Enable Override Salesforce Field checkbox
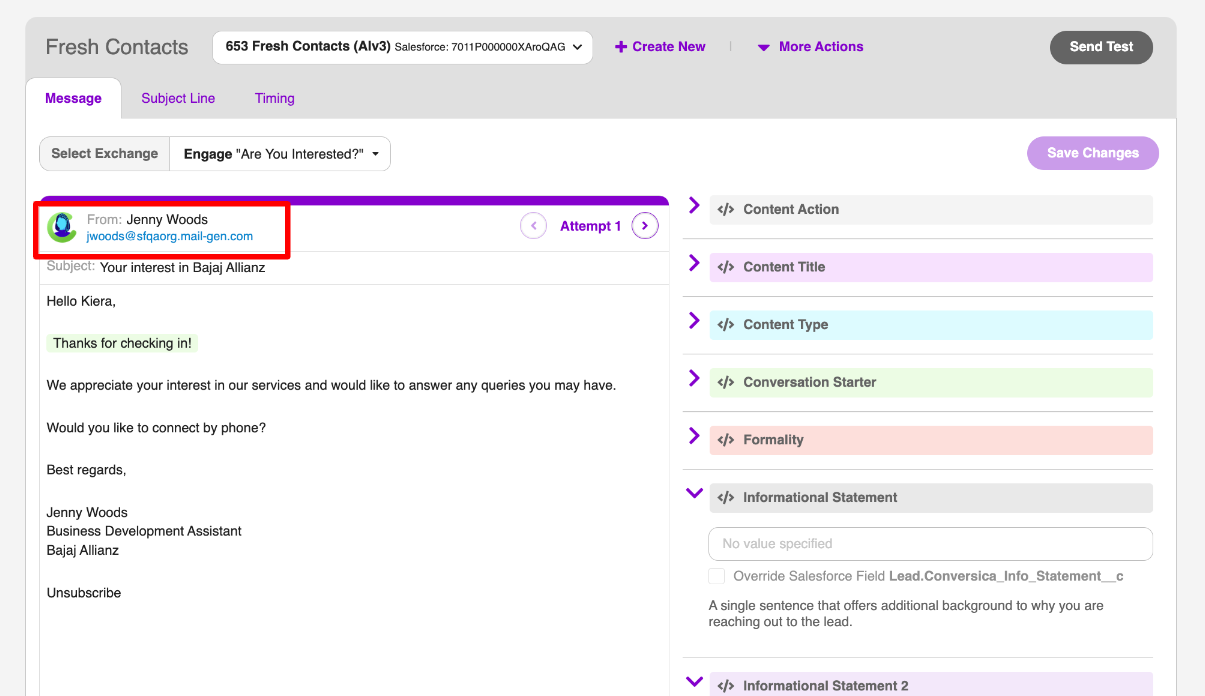1205x696 pixels. tap(716, 576)
